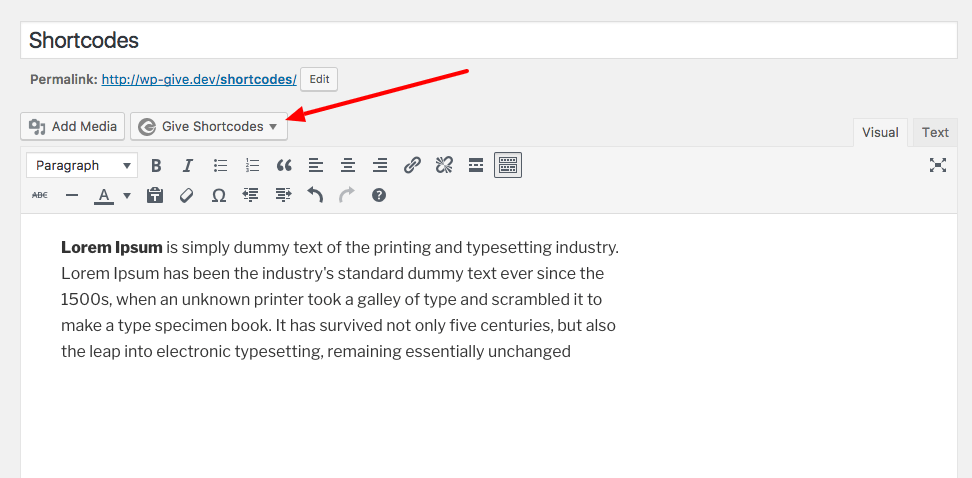
Task: Open the special character Omega tool
Action: (x=218, y=195)
